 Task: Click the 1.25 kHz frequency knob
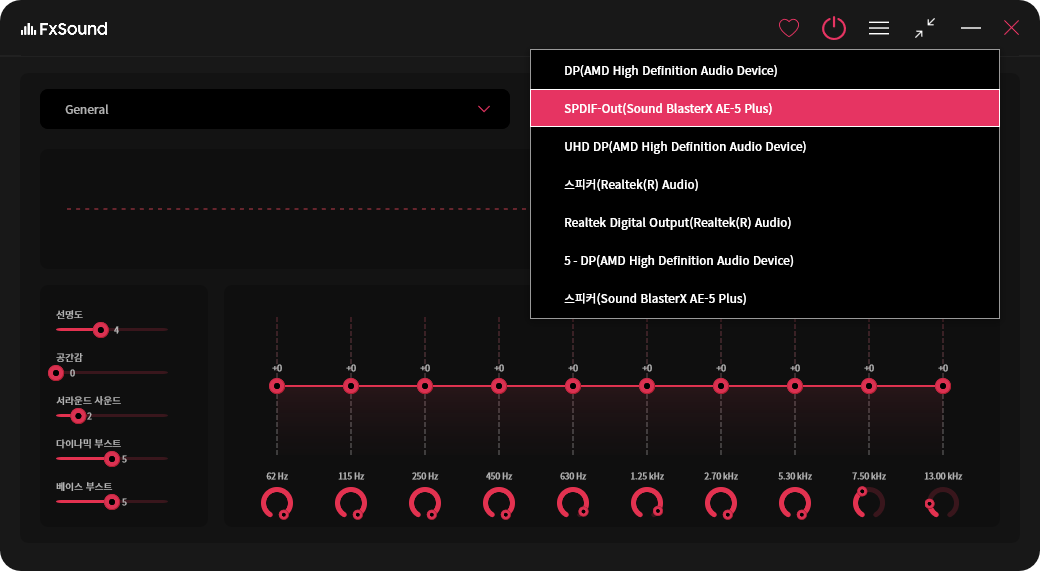[647, 503]
